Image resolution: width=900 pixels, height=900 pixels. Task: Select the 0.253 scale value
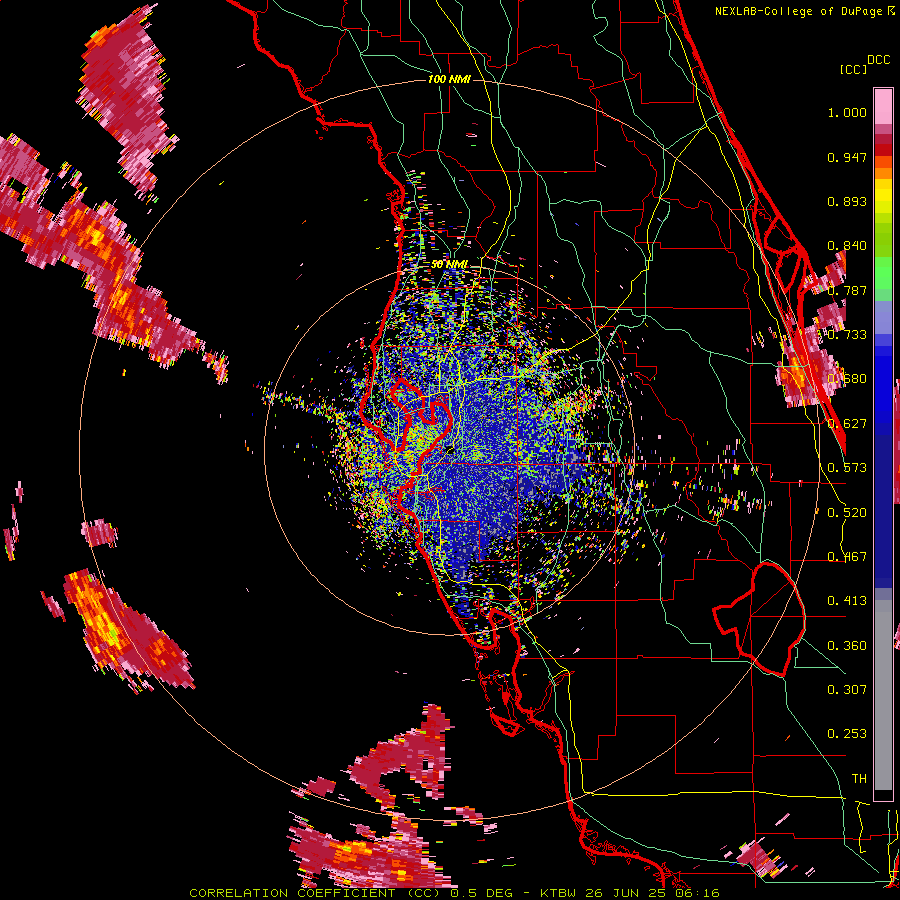coord(847,734)
